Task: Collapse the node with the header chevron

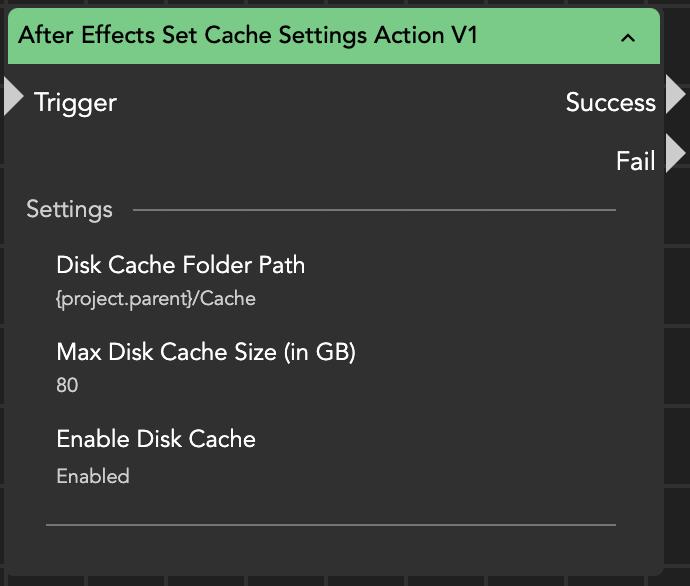Action: click(628, 38)
